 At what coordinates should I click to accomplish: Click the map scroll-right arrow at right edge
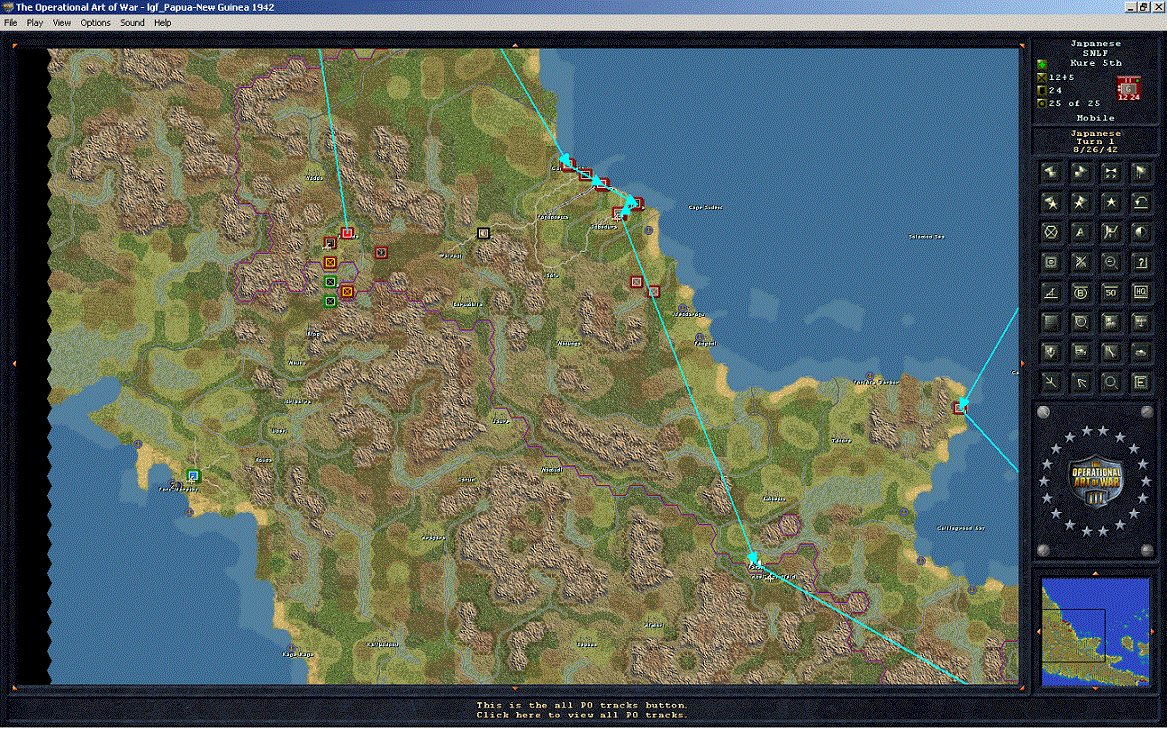pyautogui.click(x=1023, y=363)
